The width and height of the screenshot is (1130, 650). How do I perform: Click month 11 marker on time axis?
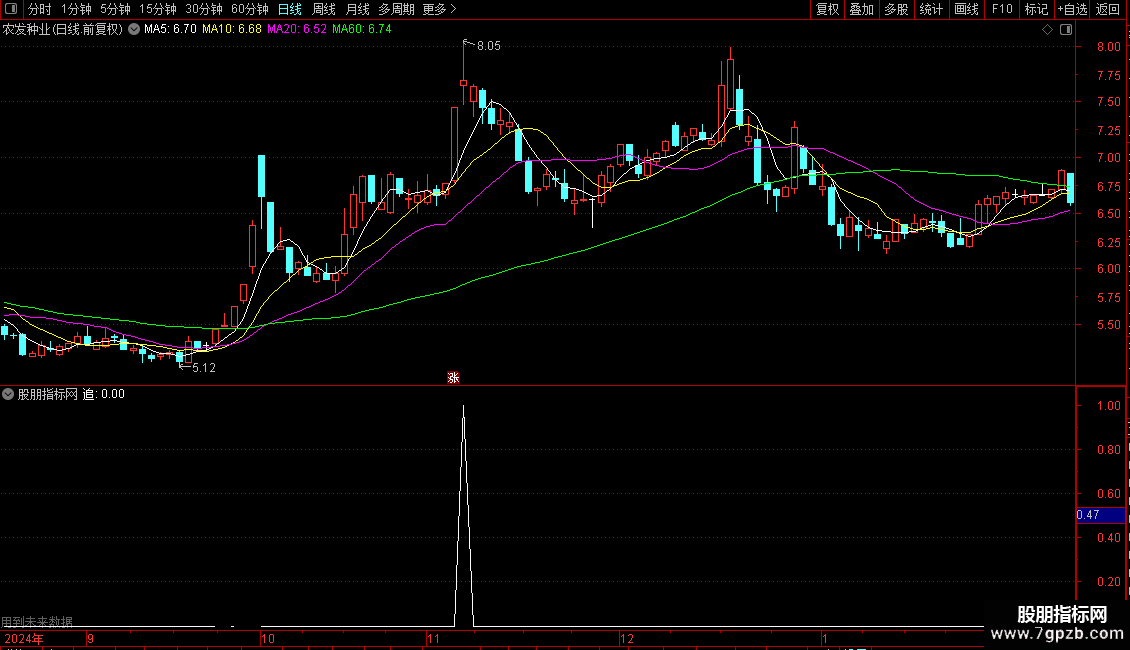pos(433,638)
